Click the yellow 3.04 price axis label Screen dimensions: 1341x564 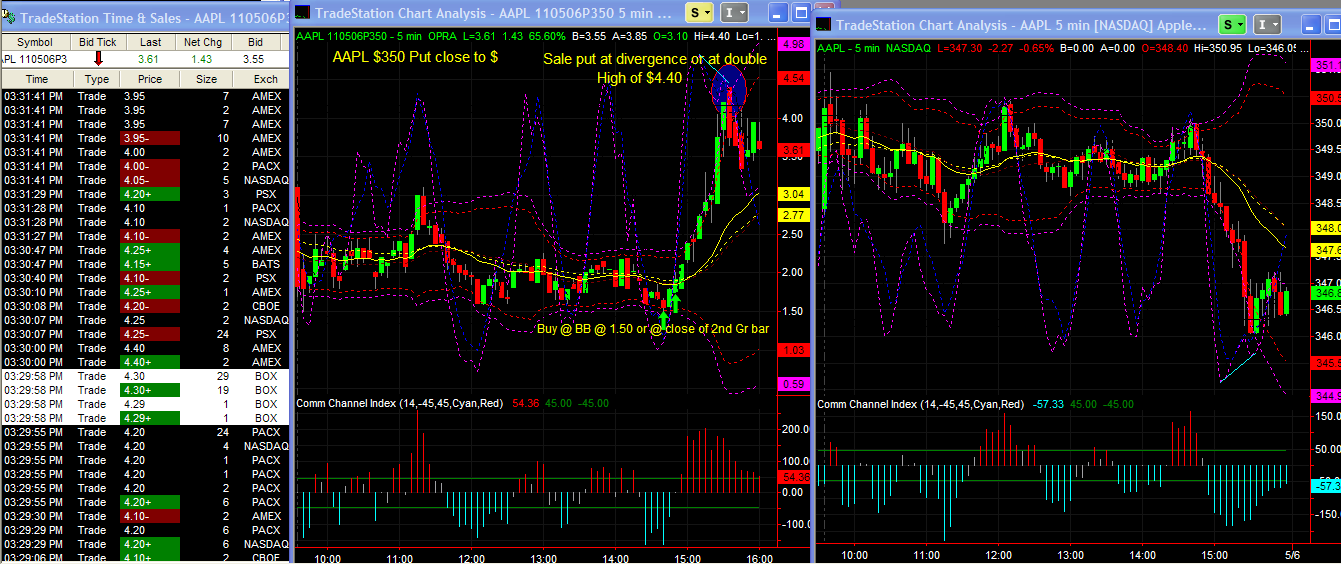(795, 194)
